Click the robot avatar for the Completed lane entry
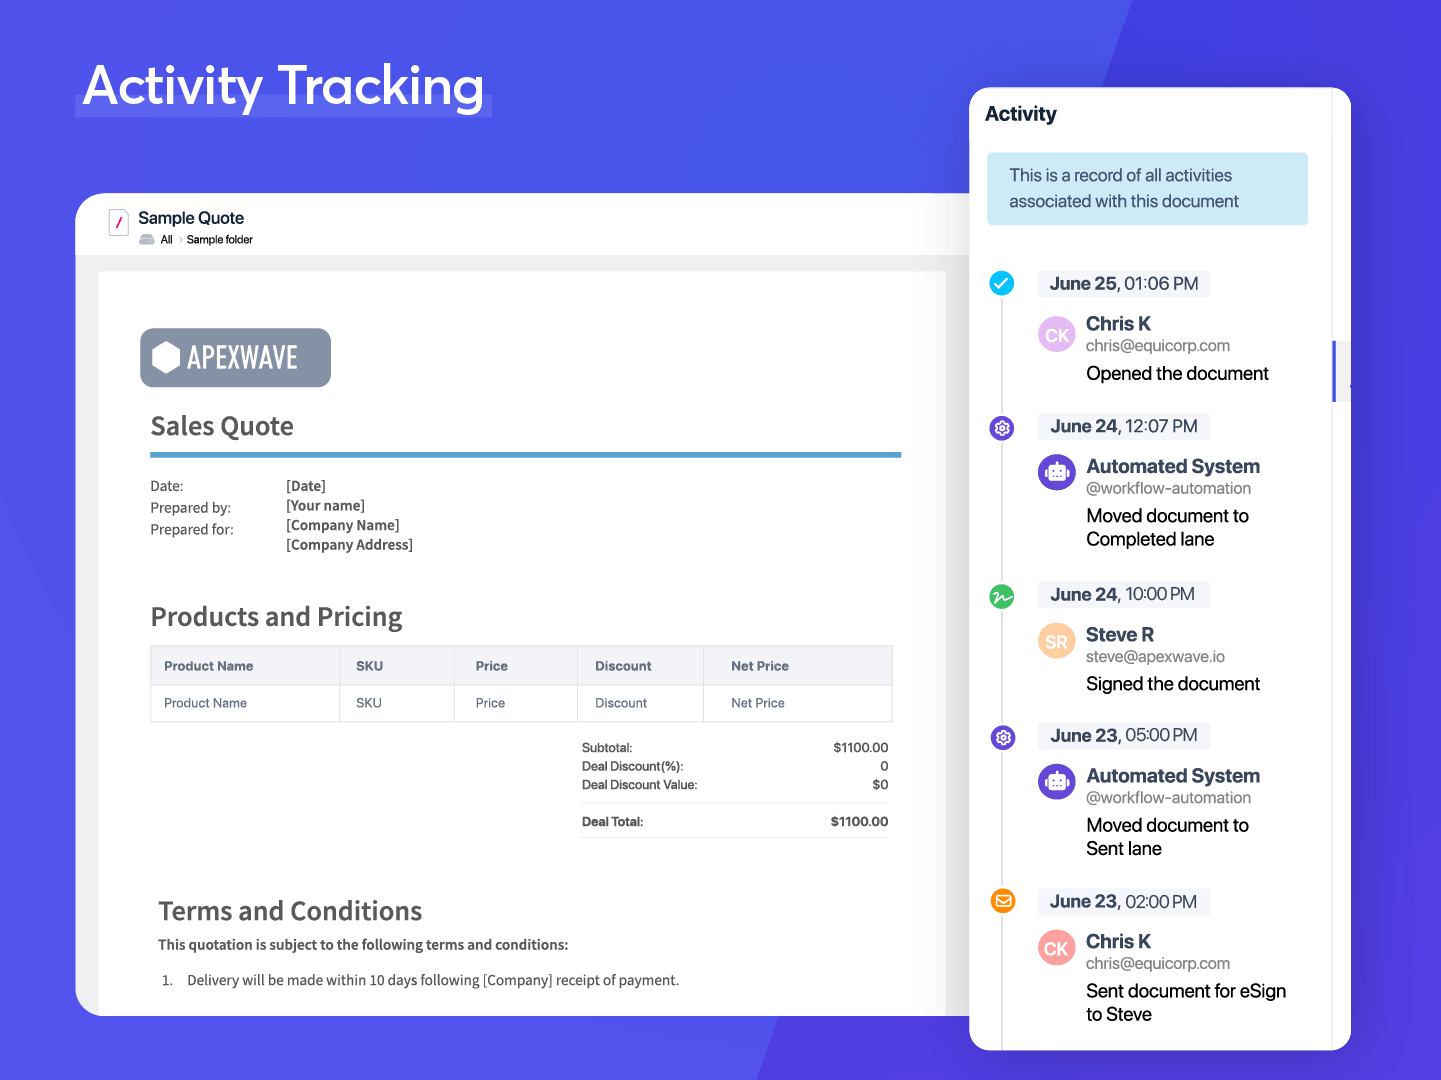Screen dimensions: 1441x1080 (1057, 472)
